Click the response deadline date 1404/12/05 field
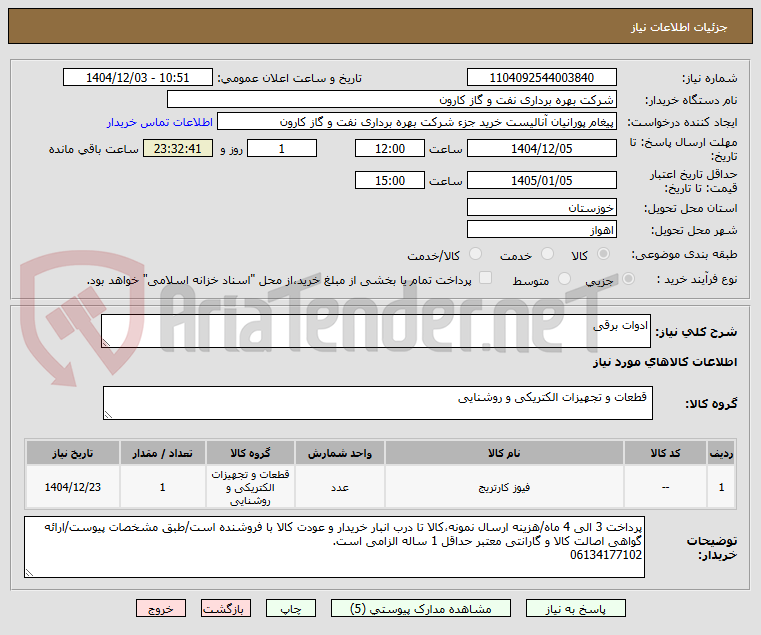The image size is (761, 635). [542, 149]
